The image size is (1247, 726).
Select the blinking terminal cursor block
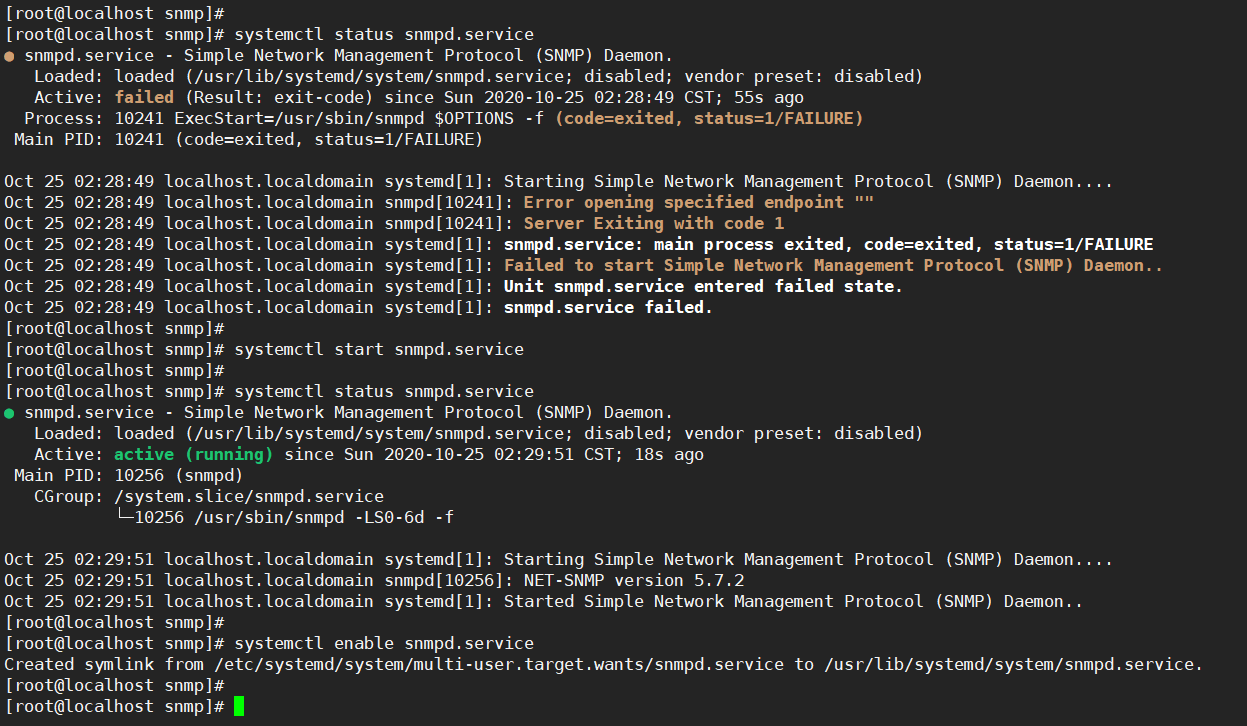click(237, 705)
